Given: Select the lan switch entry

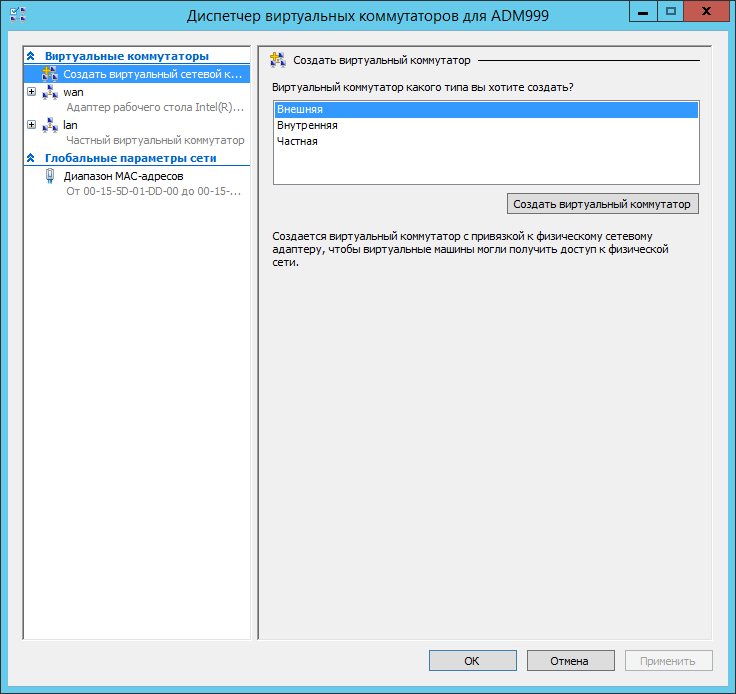Looking at the screenshot, I should pos(70,125).
